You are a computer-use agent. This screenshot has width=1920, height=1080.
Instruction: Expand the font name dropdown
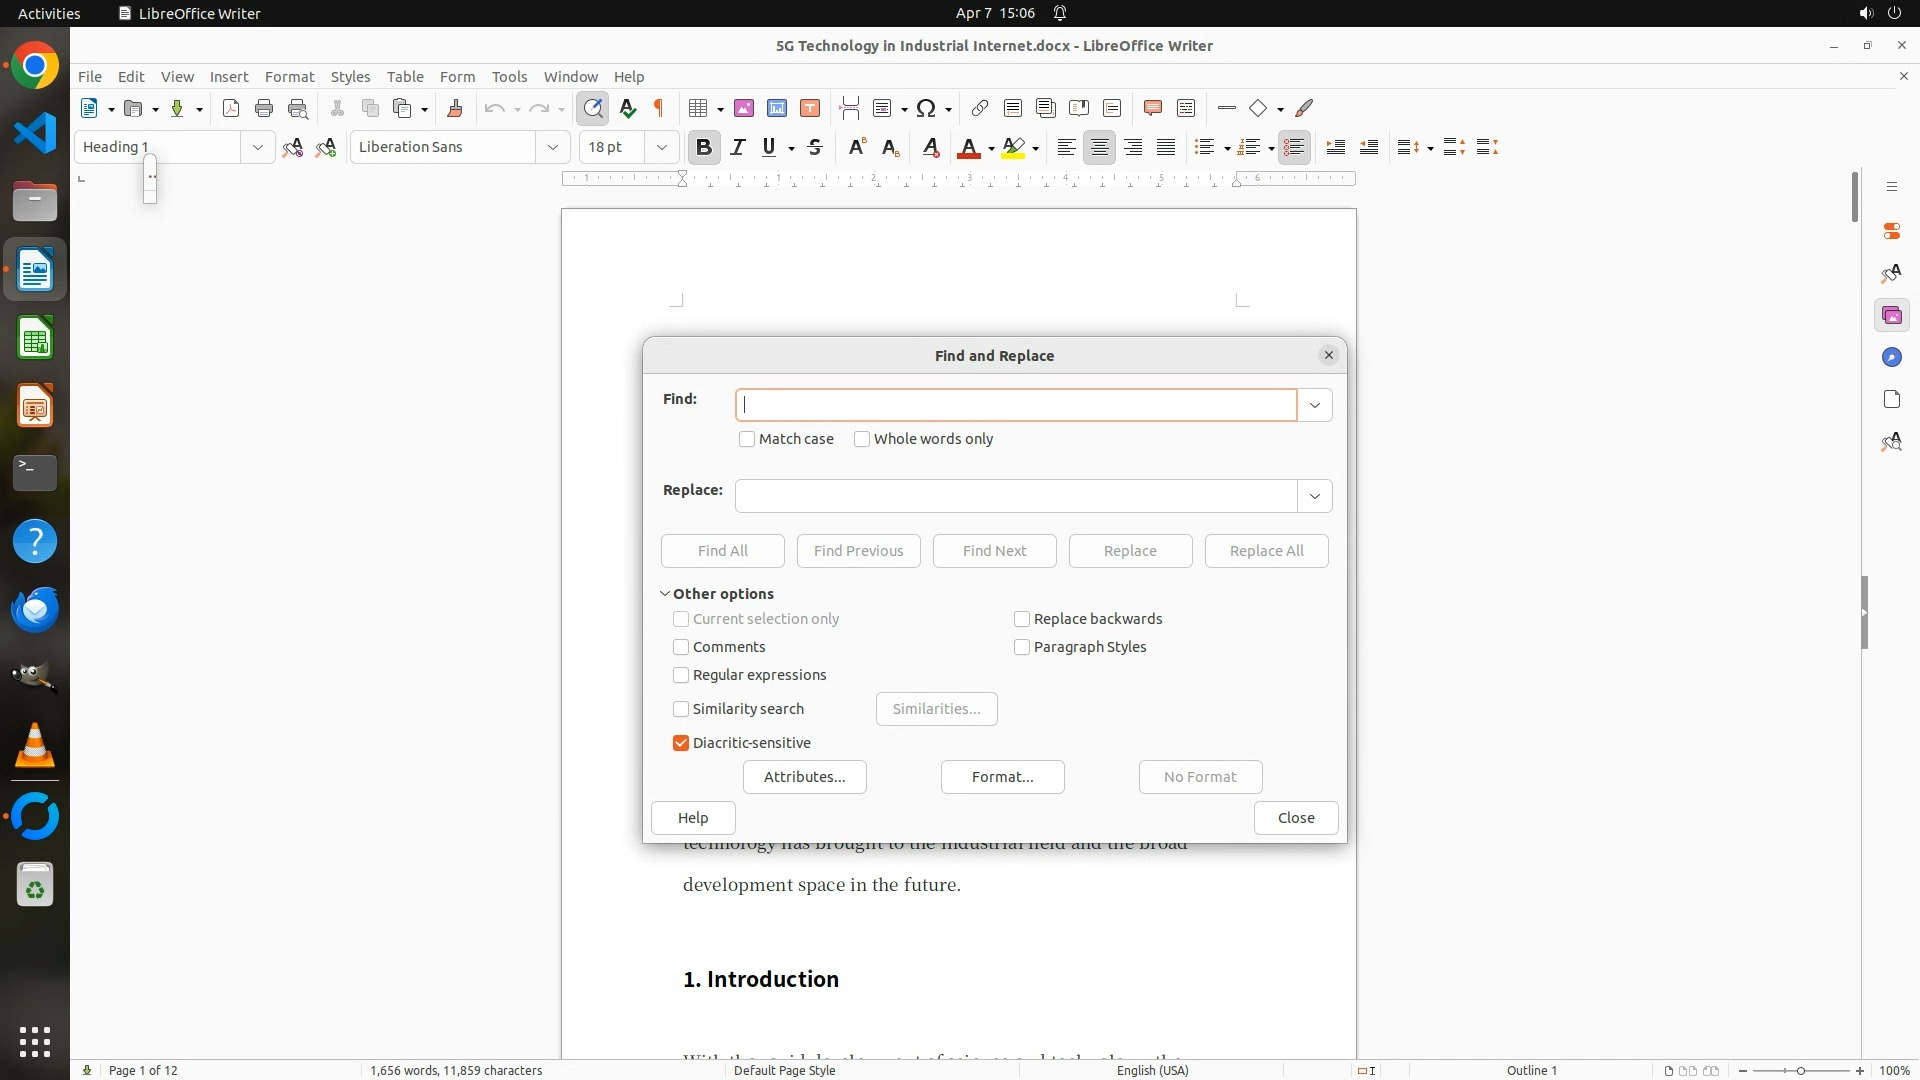(x=552, y=147)
